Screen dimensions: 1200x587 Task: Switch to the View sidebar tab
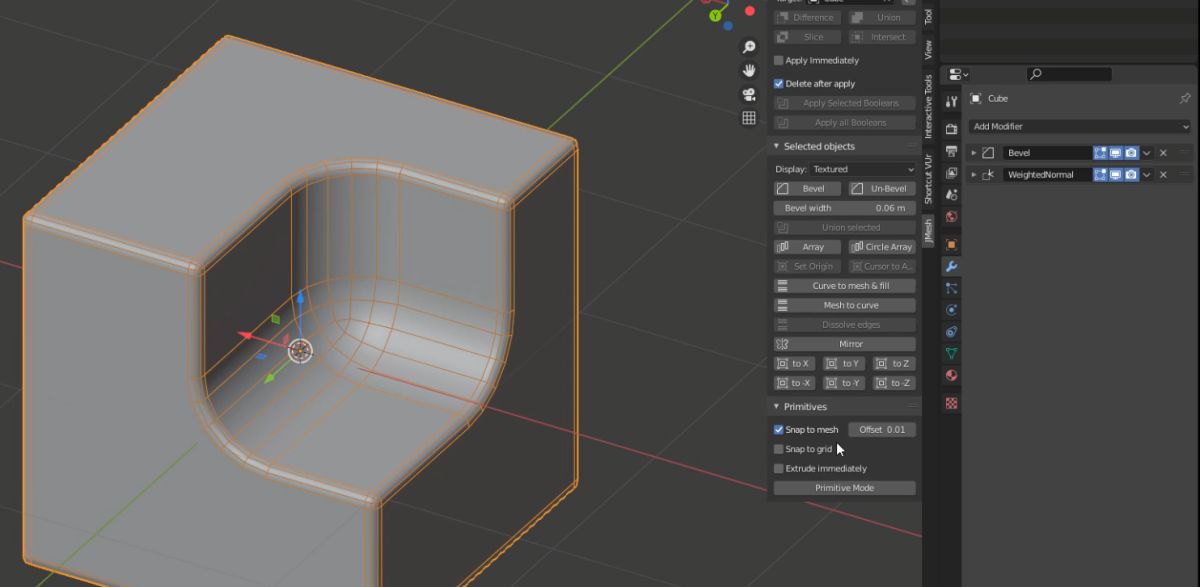tap(929, 49)
